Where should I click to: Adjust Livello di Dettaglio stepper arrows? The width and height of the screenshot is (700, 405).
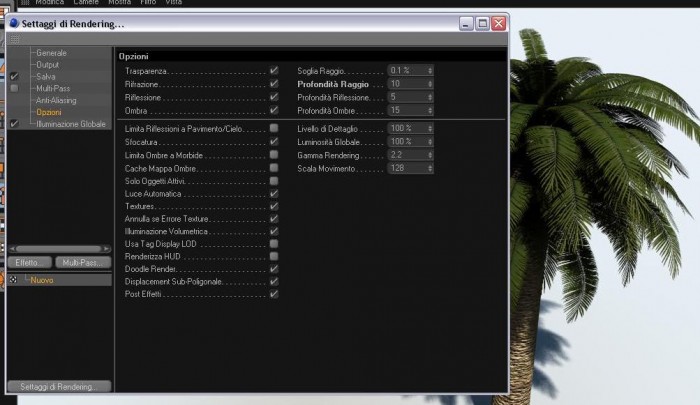pos(430,128)
